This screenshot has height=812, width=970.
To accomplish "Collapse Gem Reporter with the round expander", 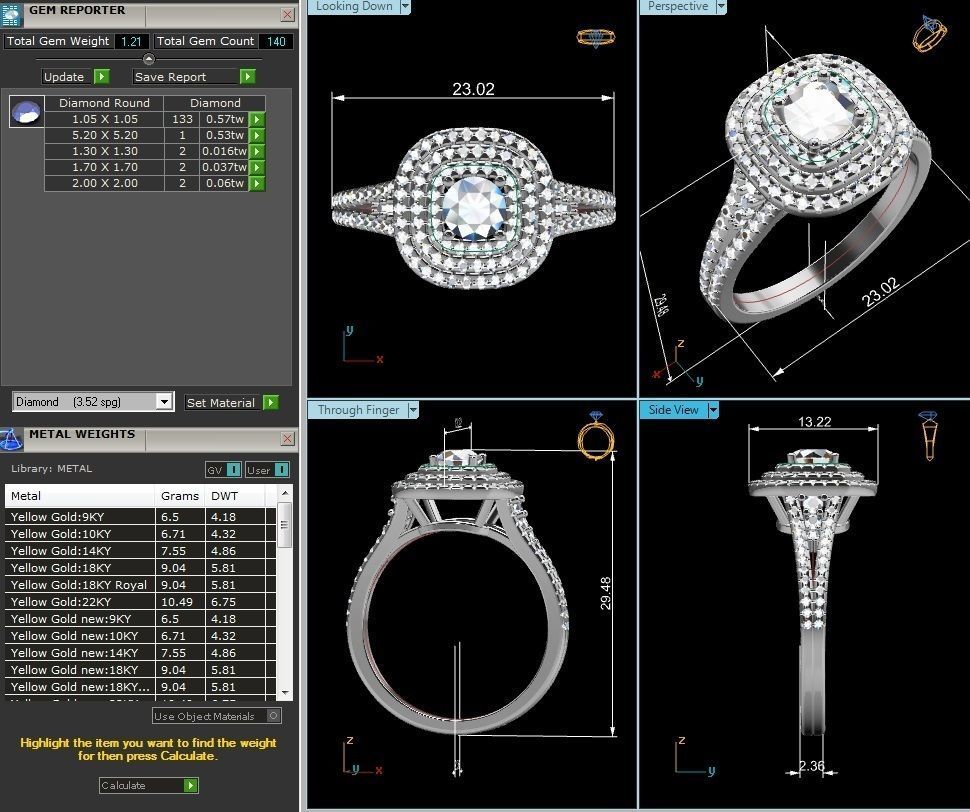I will click(x=149, y=59).
